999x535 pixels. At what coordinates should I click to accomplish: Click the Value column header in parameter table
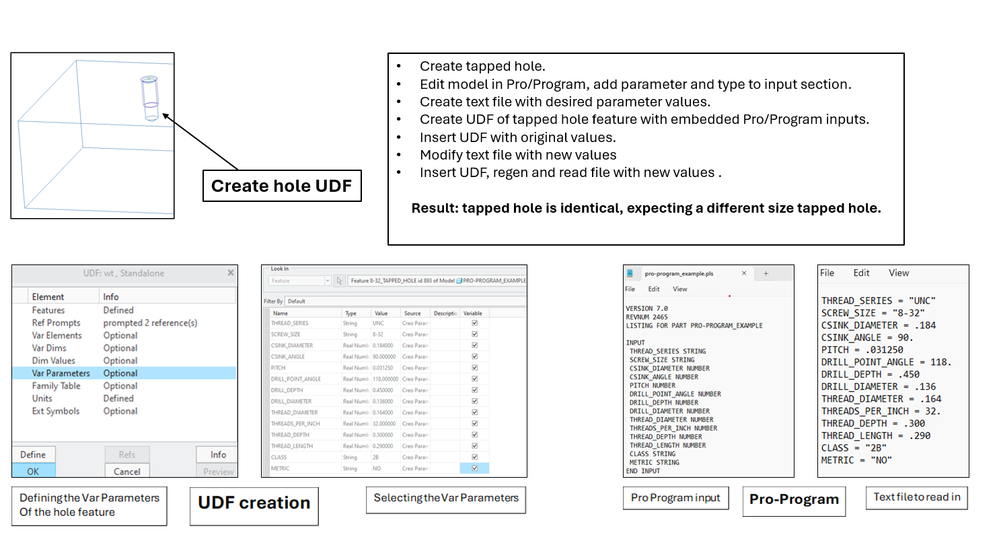pyautogui.click(x=385, y=313)
